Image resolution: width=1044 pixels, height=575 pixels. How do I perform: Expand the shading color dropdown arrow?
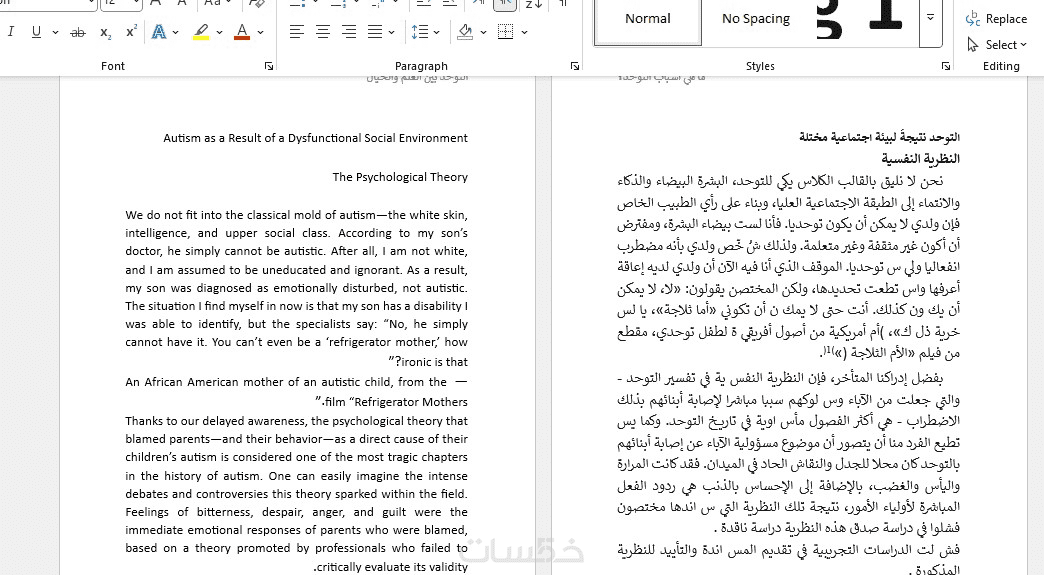point(483,32)
